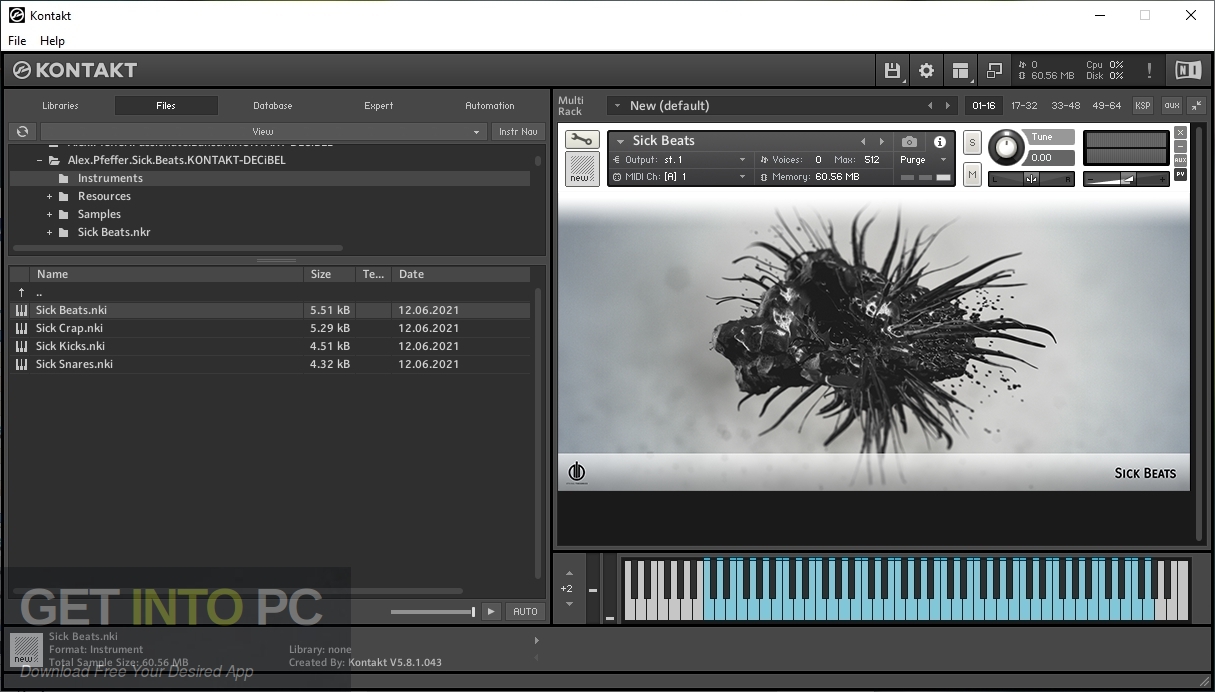The height and width of the screenshot is (692, 1215).
Task: Sort files by Name column header
Action: pos(167,274)
